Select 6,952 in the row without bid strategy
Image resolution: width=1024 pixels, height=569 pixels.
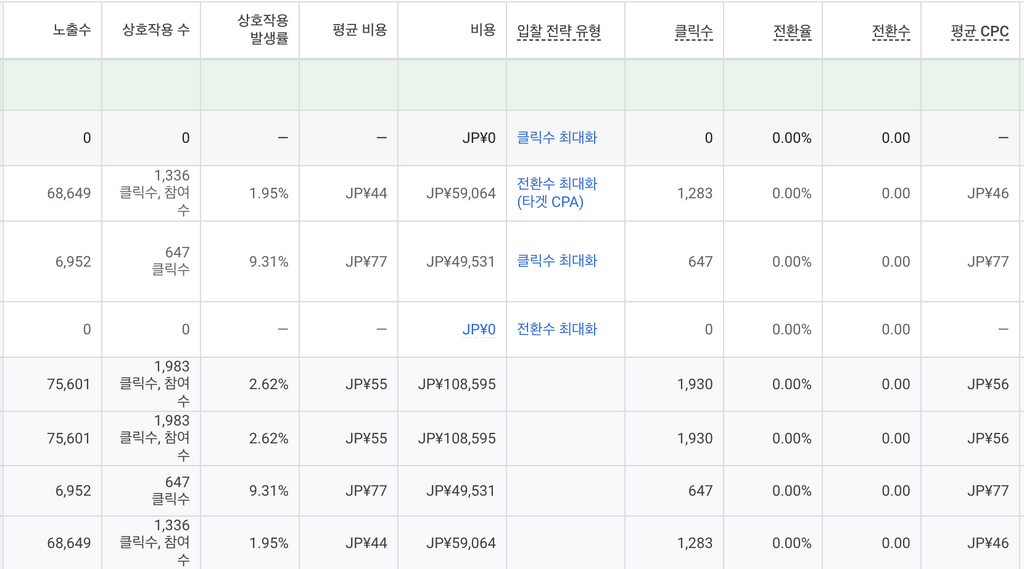tap(73, 491)
